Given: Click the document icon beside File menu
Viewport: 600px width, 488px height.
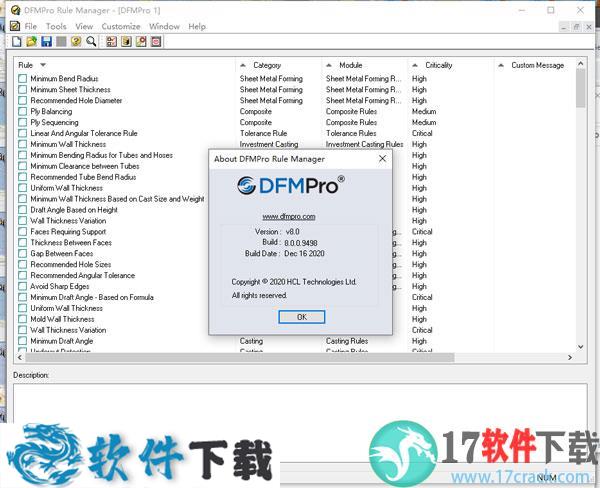Looking at the screenshot, I should (x=15, y=26).
